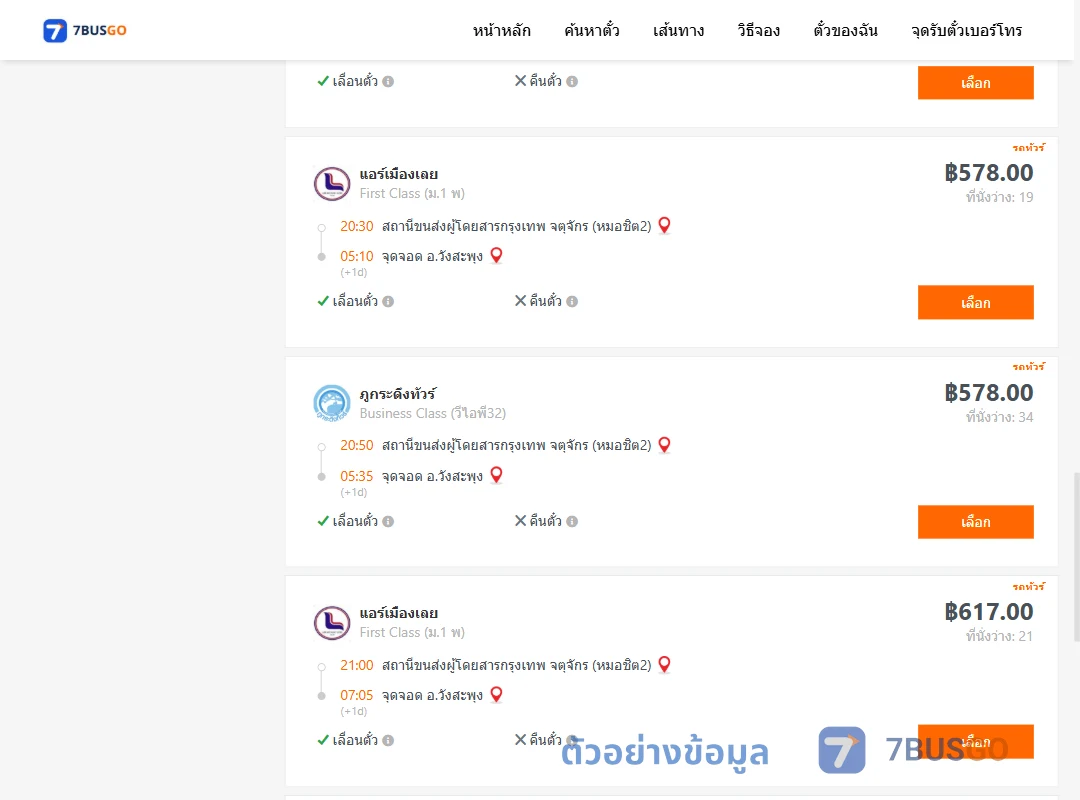
Task: Click the 07:05 arrival time
Action: (357, 695)
